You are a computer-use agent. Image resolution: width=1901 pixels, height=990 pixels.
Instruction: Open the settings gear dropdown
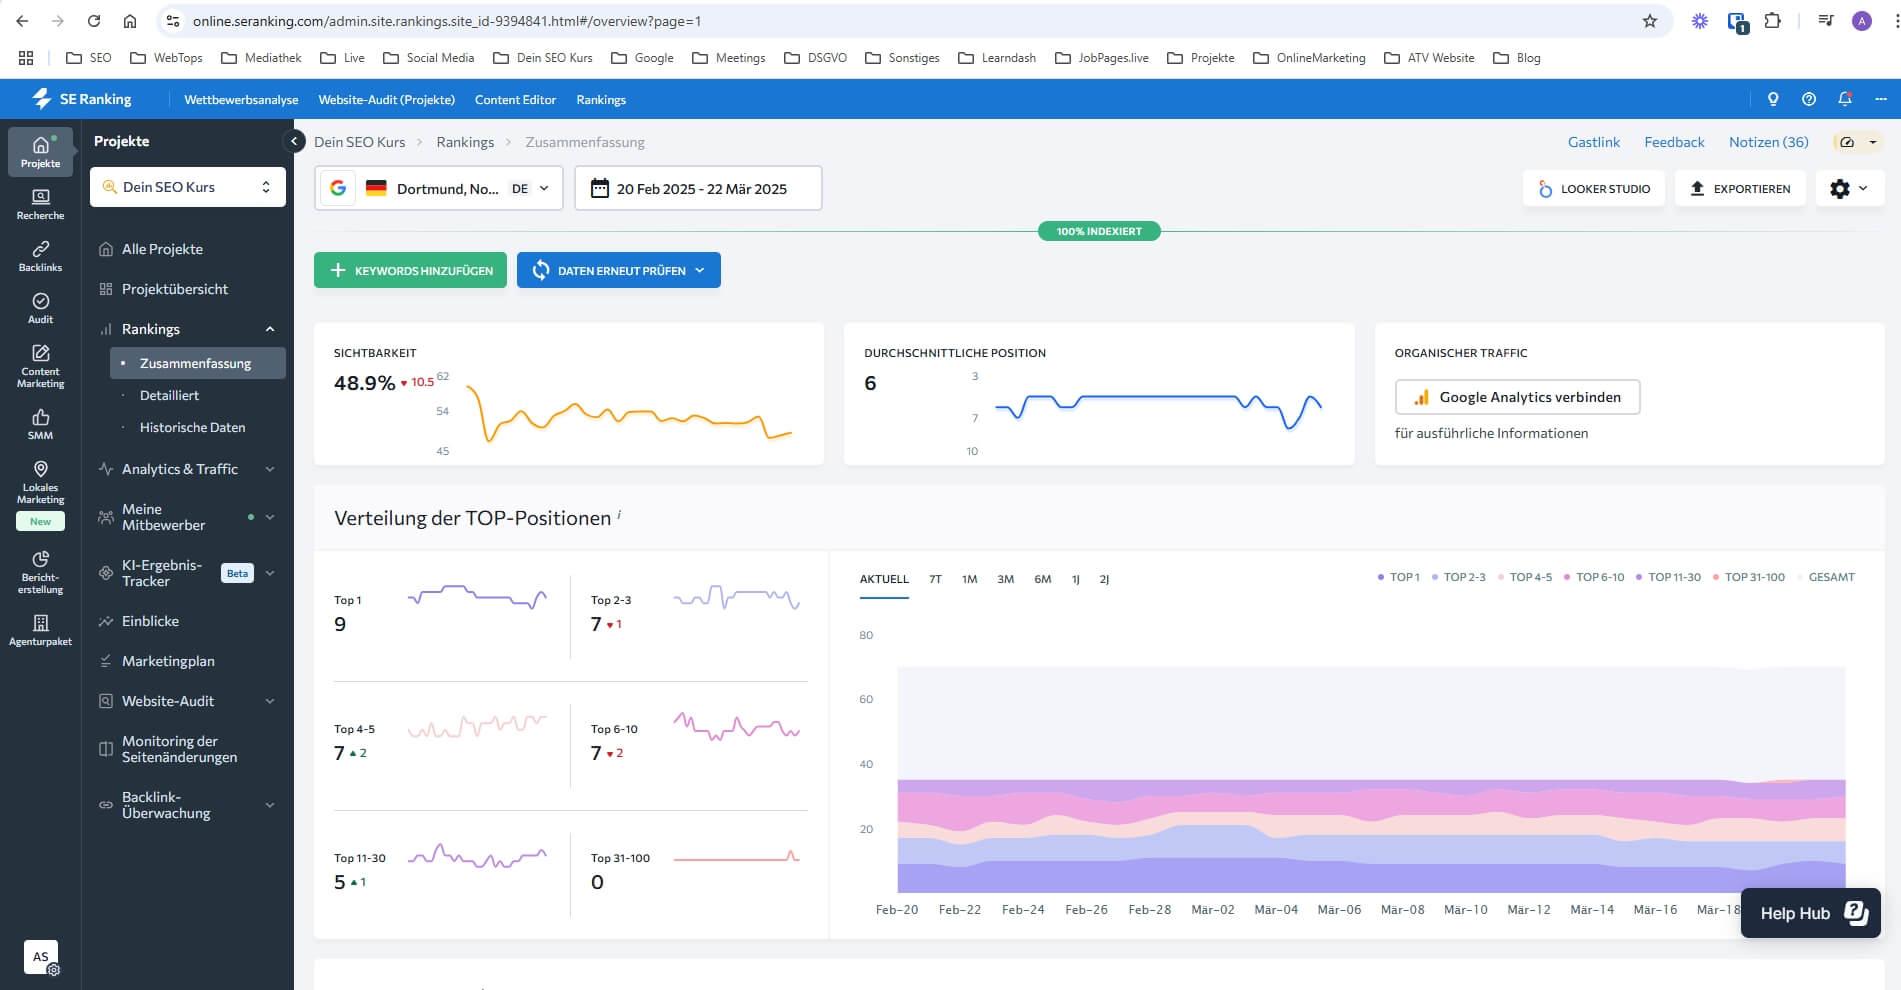click(x=1849, y=188)
